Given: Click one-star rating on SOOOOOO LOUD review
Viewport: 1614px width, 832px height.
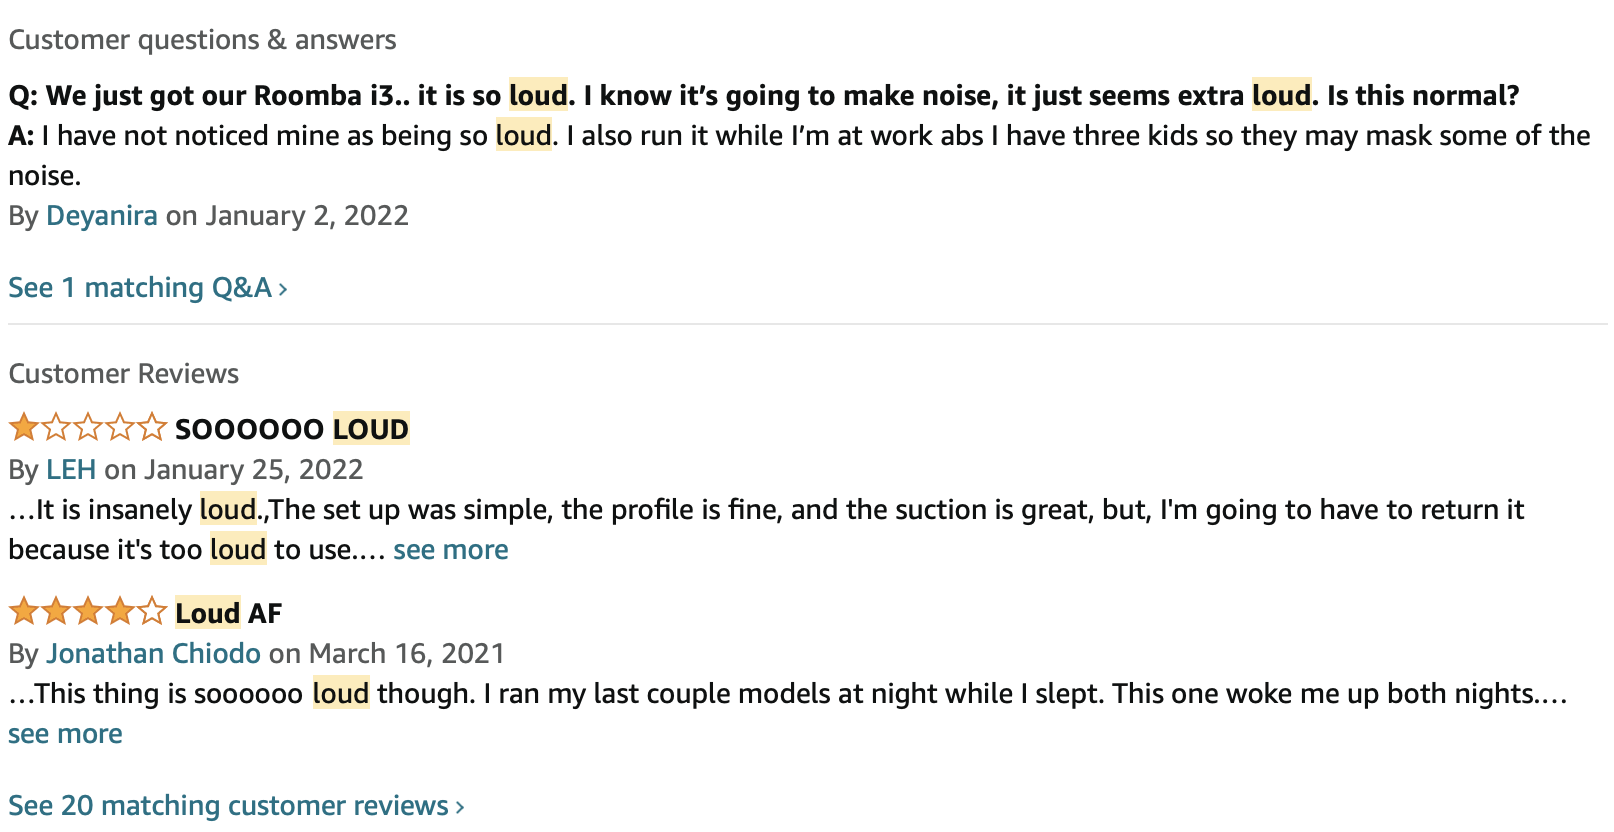Looking at the screenshot, I should pos(87,428).
